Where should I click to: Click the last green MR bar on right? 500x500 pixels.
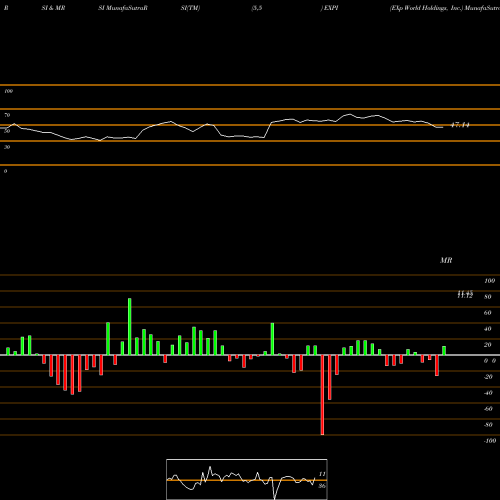pyautogui.click(x=444, y=351)
